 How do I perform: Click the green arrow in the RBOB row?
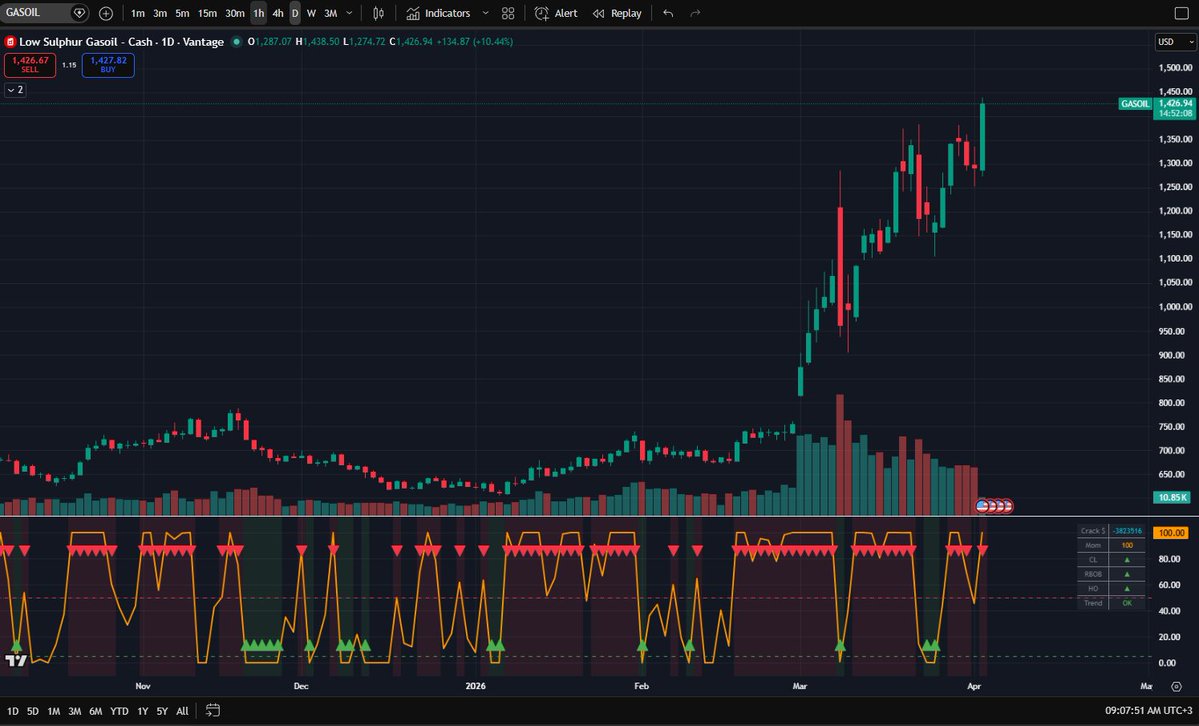pyautogui.click(x=1127, y=575)
